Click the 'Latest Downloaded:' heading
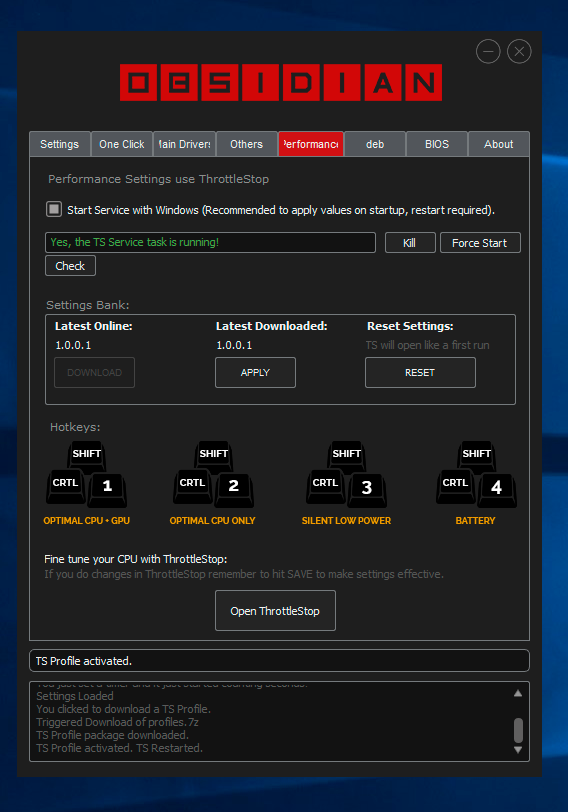This screenshot has width=568, height=812. click(271, 326)
